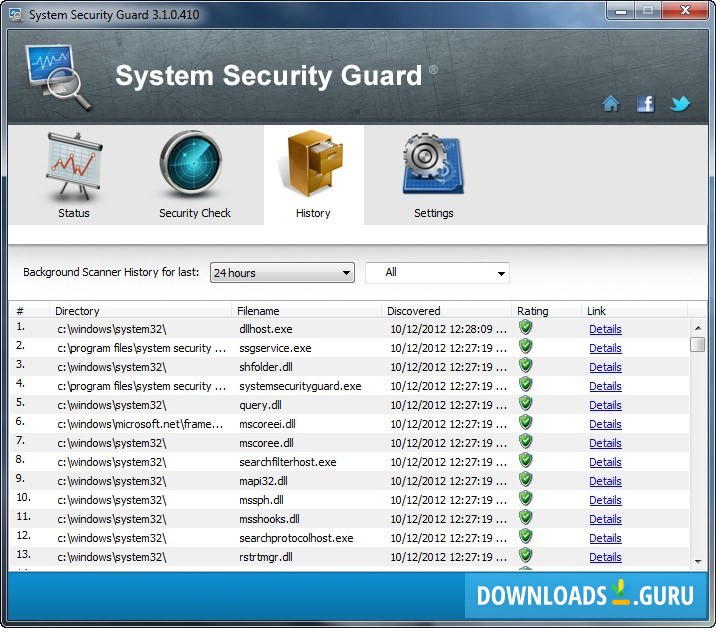Select the 10/12/2012 12:28:09 discovered cell
716x628 pixels.
(448, 329)
